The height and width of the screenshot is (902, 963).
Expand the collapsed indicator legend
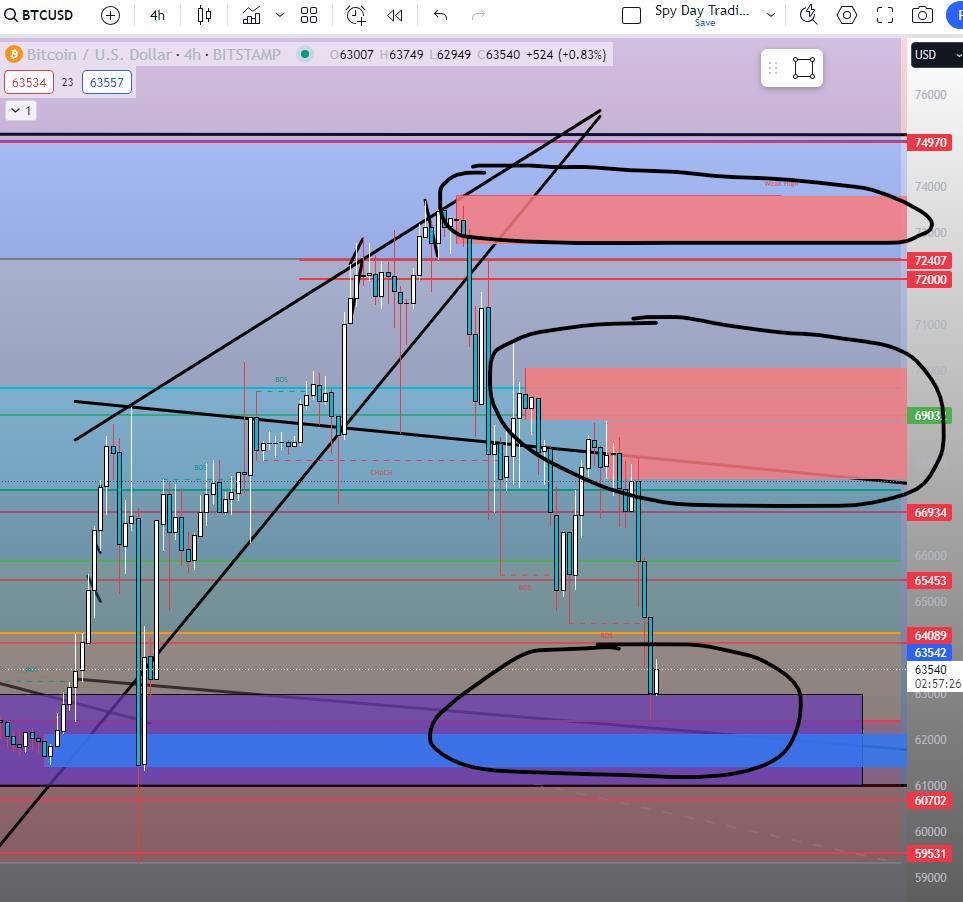21,111
